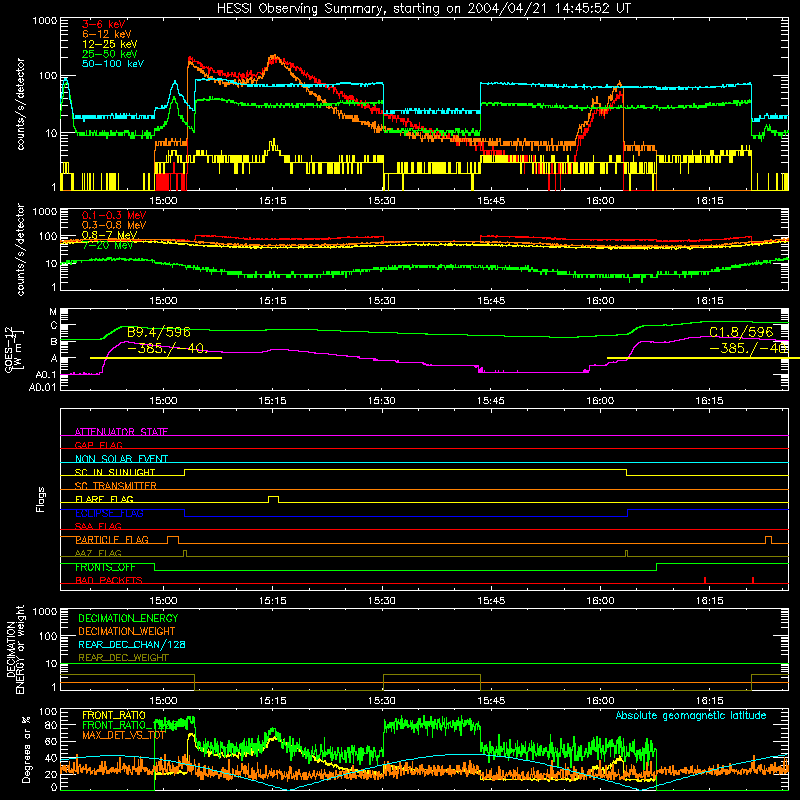The image size is (800, 800).
Task: Click the 0.3-0.8 MeV legend label
Action: (114, 225)
